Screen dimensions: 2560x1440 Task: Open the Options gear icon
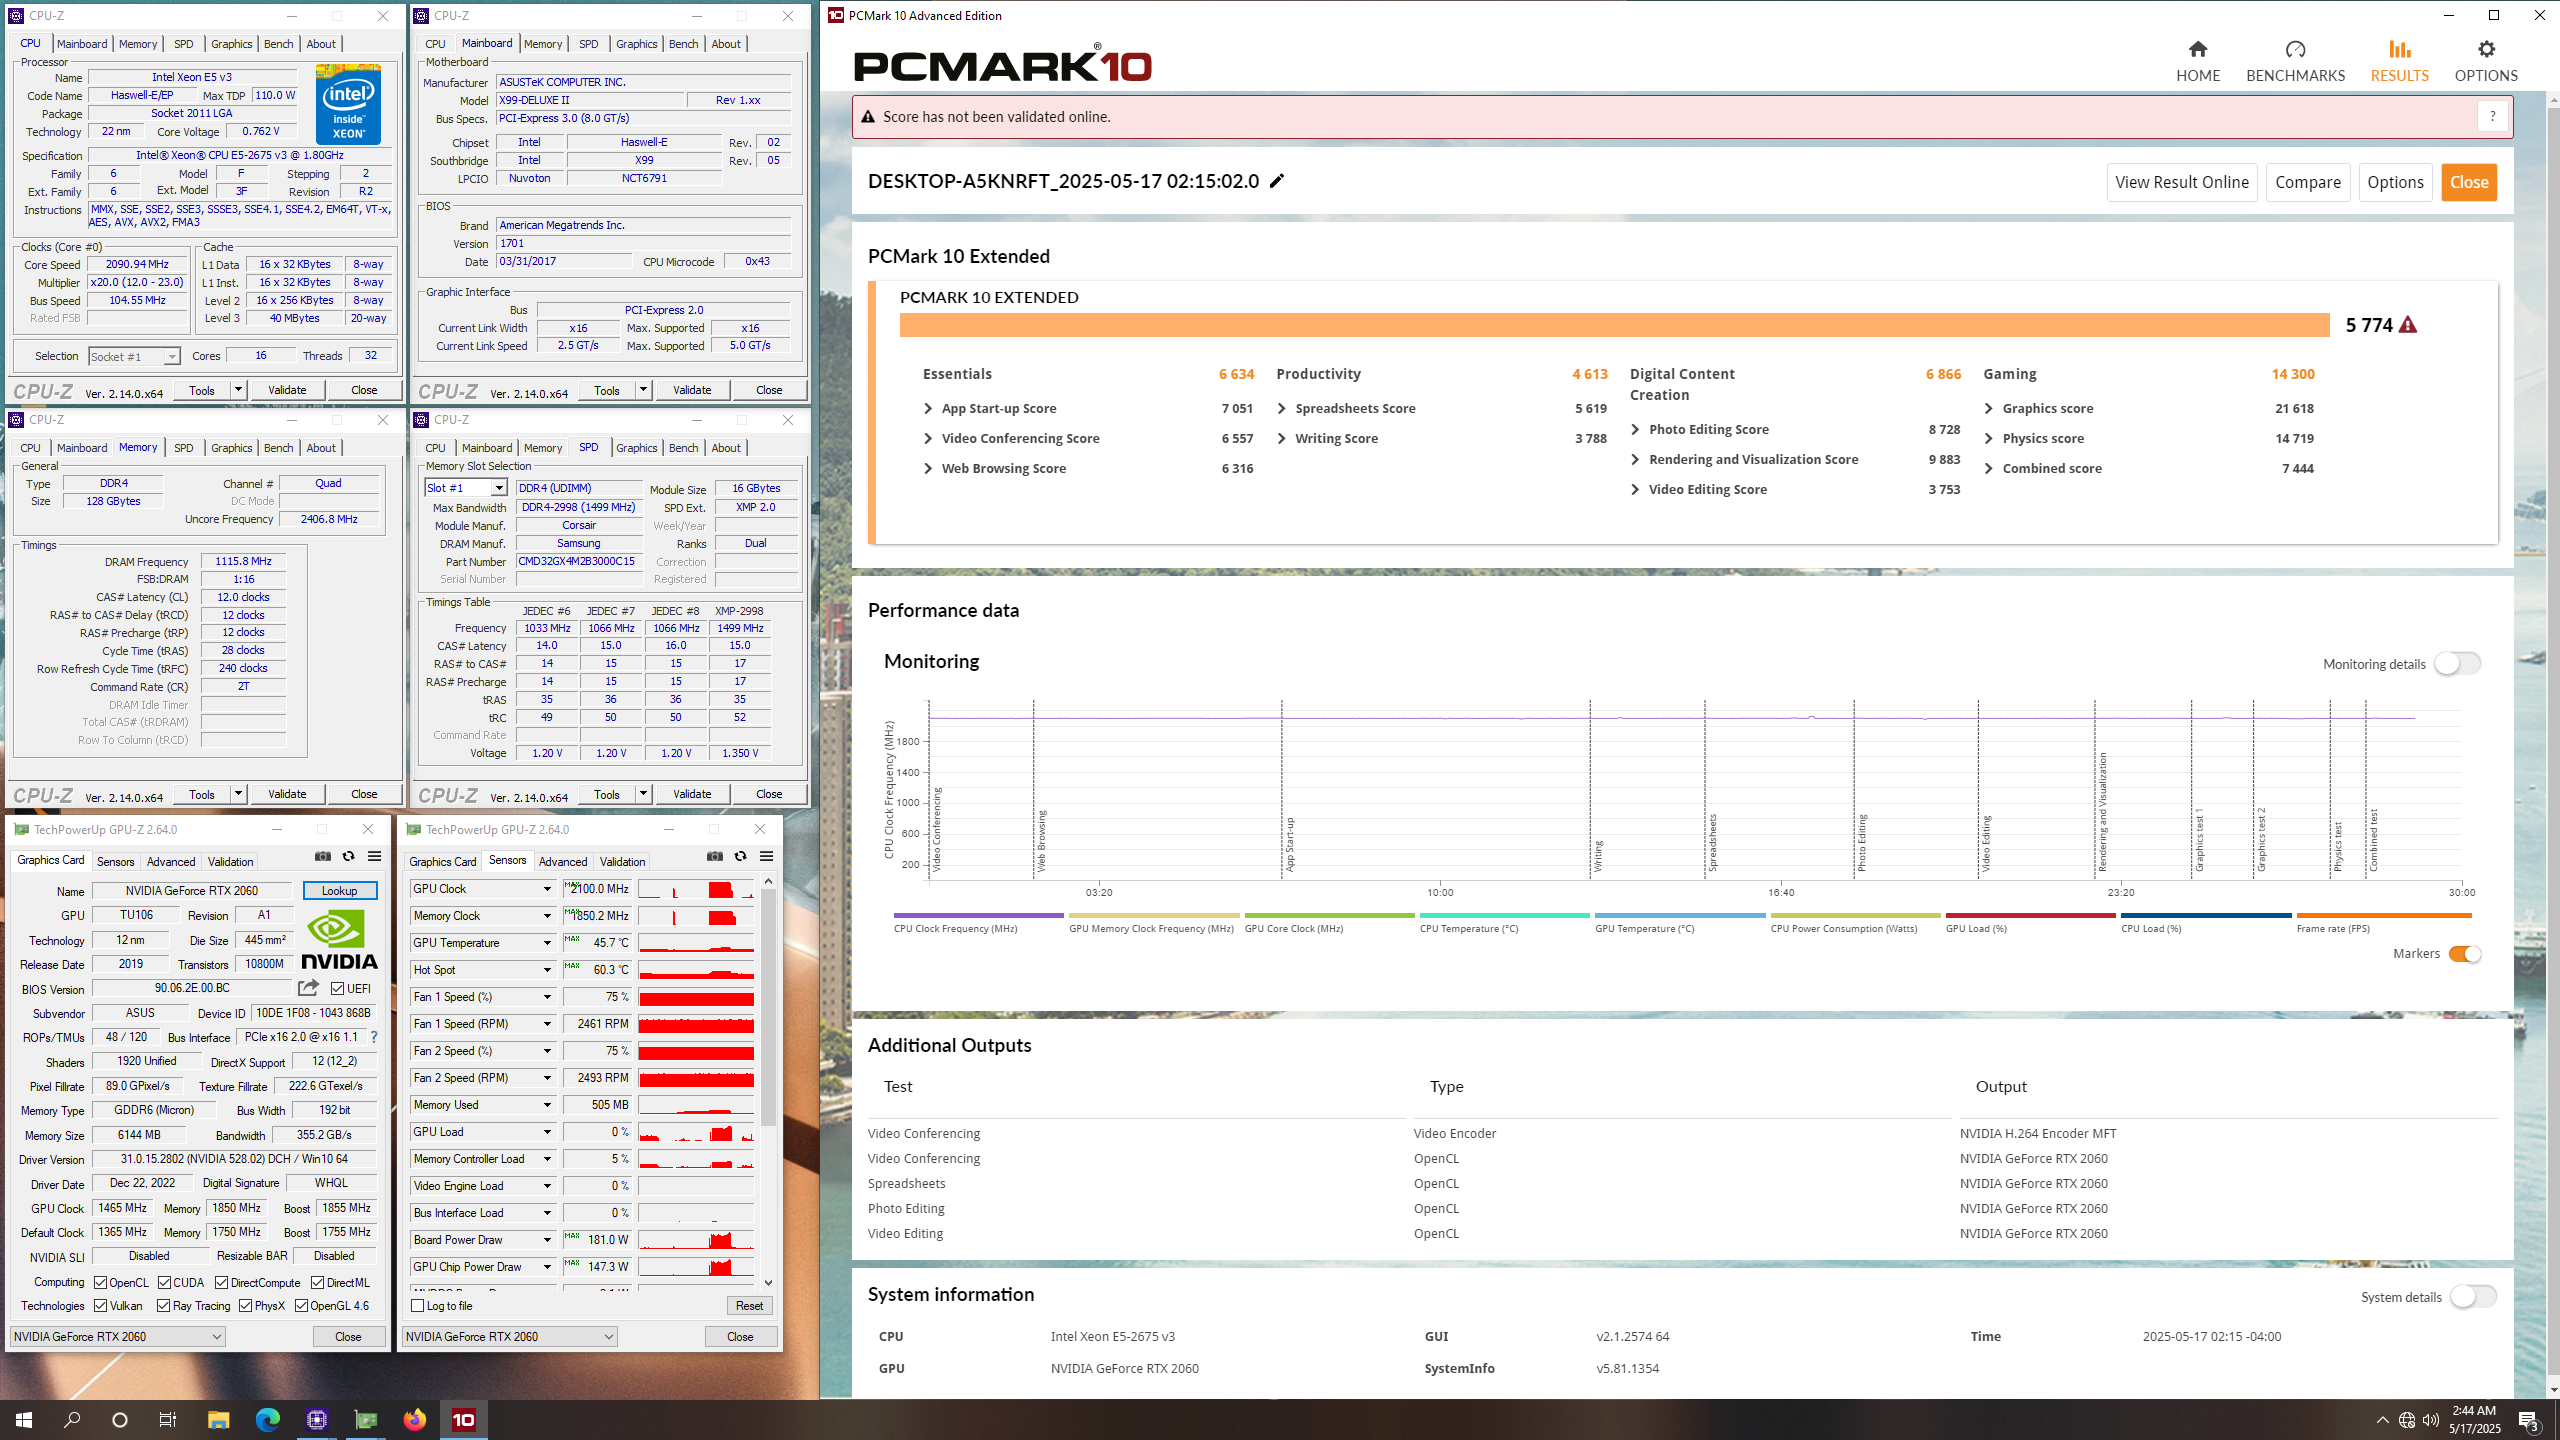tap(2486, 49)
